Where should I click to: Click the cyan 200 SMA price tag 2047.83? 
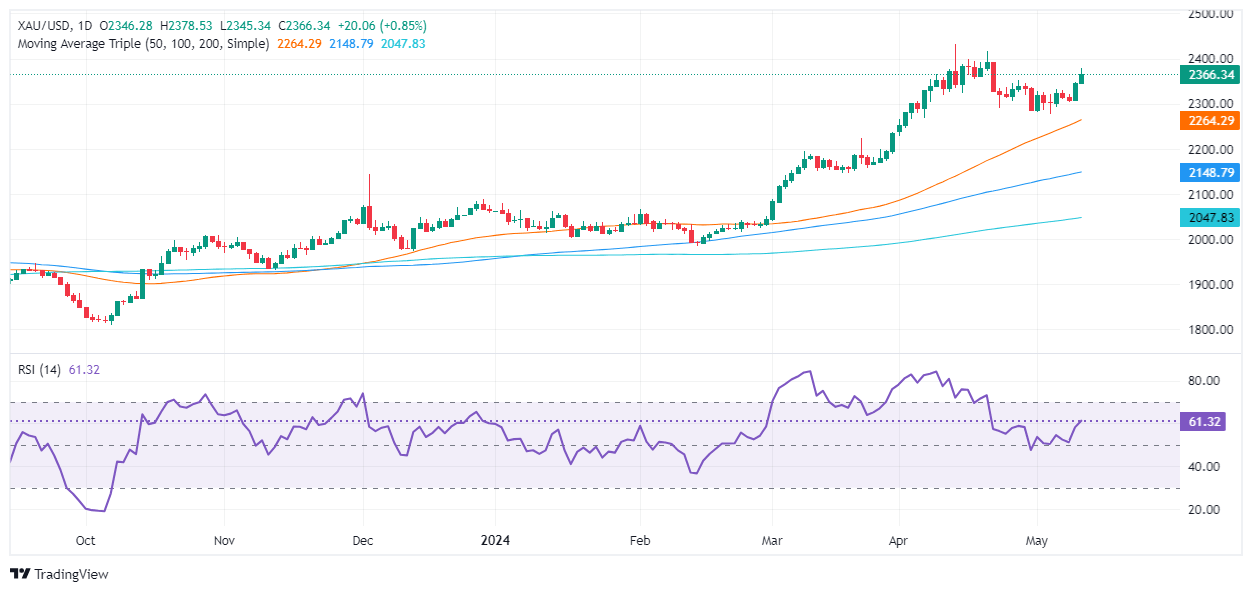[x=1209, y=218]
